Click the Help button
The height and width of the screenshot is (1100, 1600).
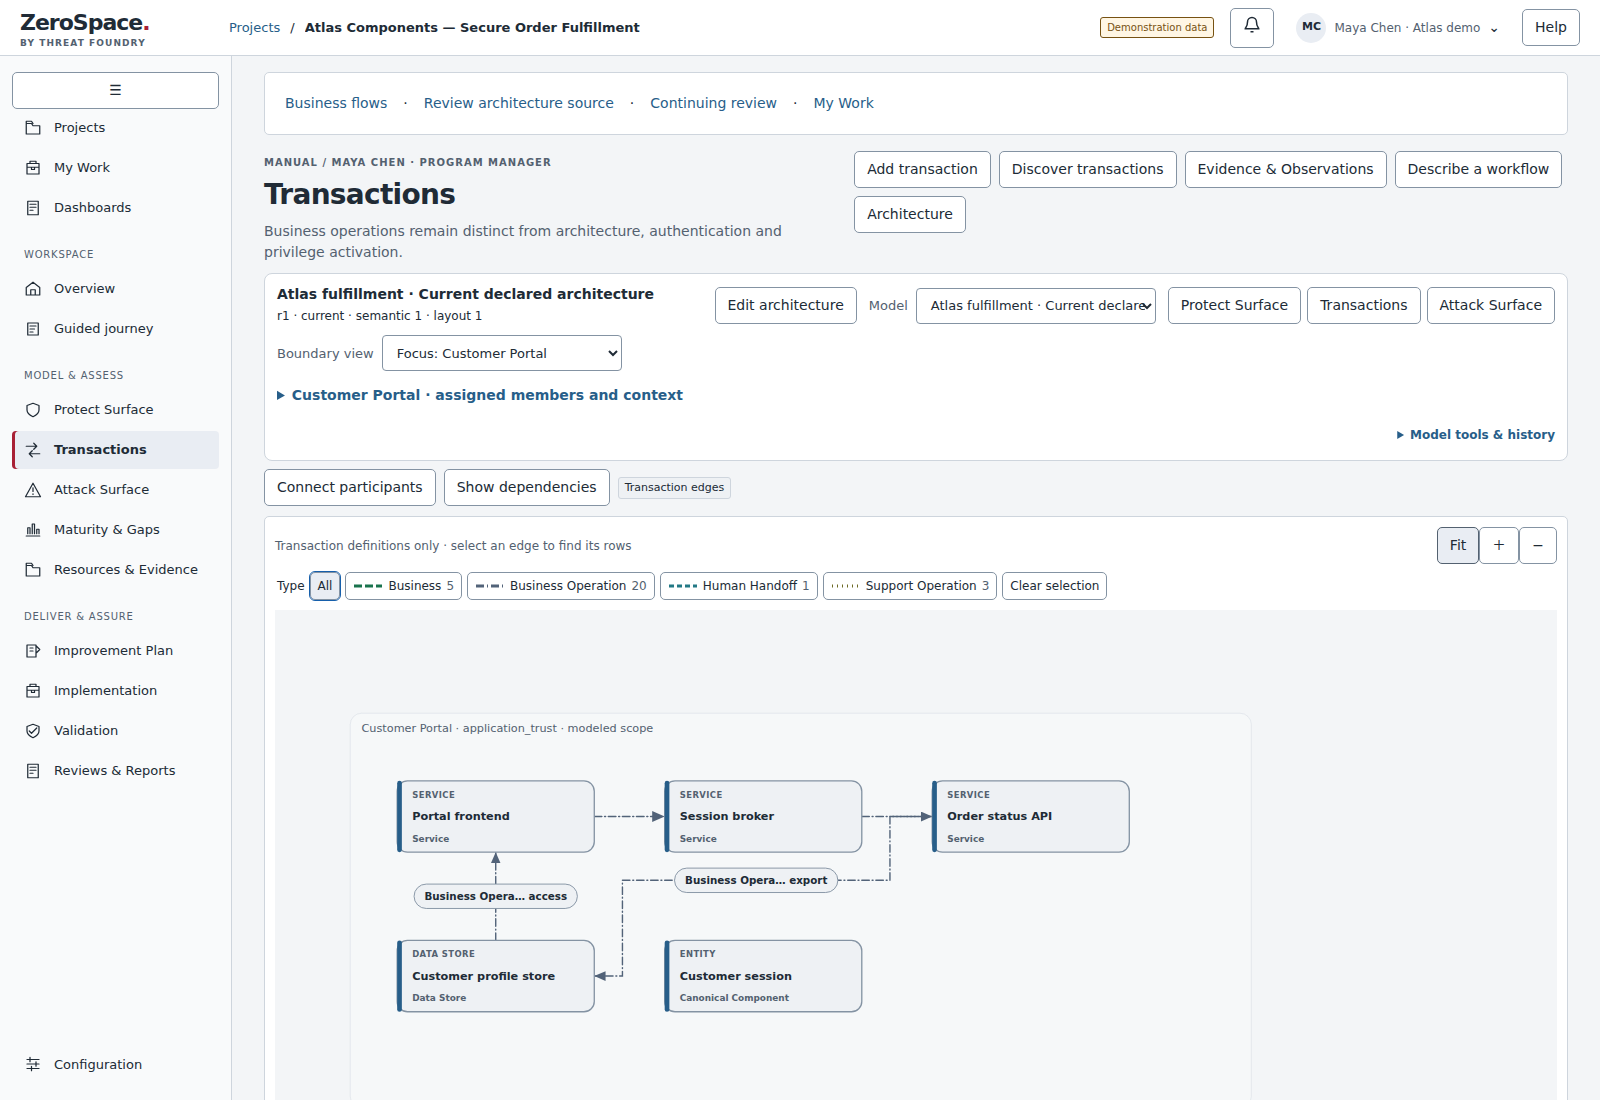click(x=1550, y=28)
